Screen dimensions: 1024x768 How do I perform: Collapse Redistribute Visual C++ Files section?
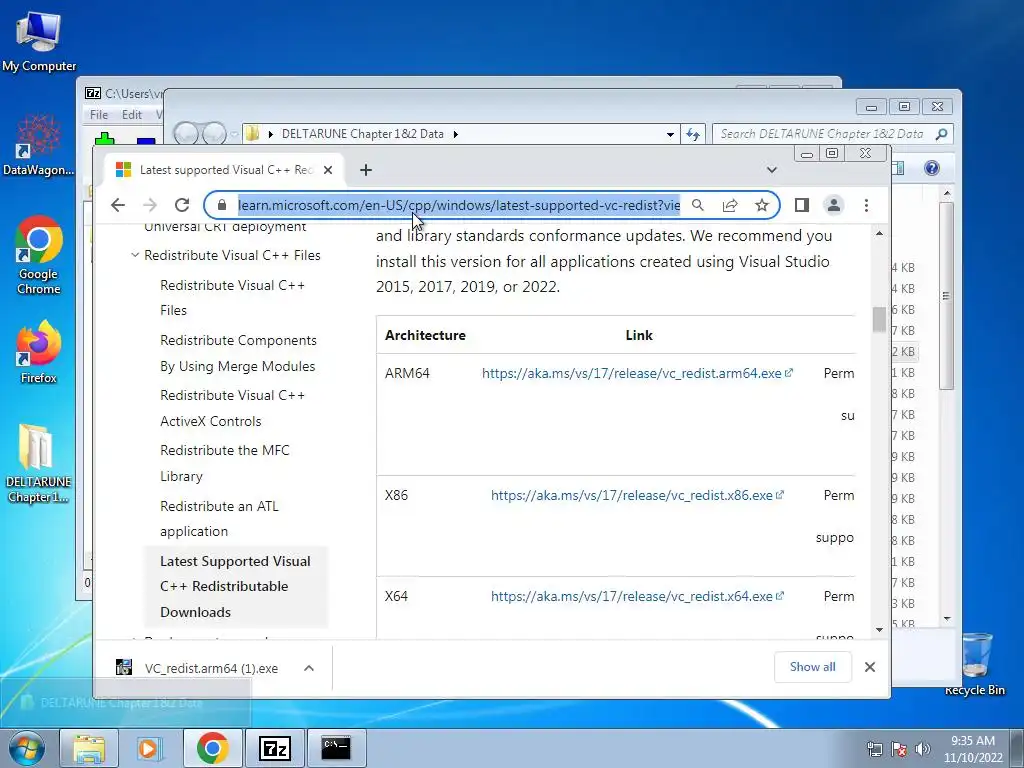(x=135, y=255)
